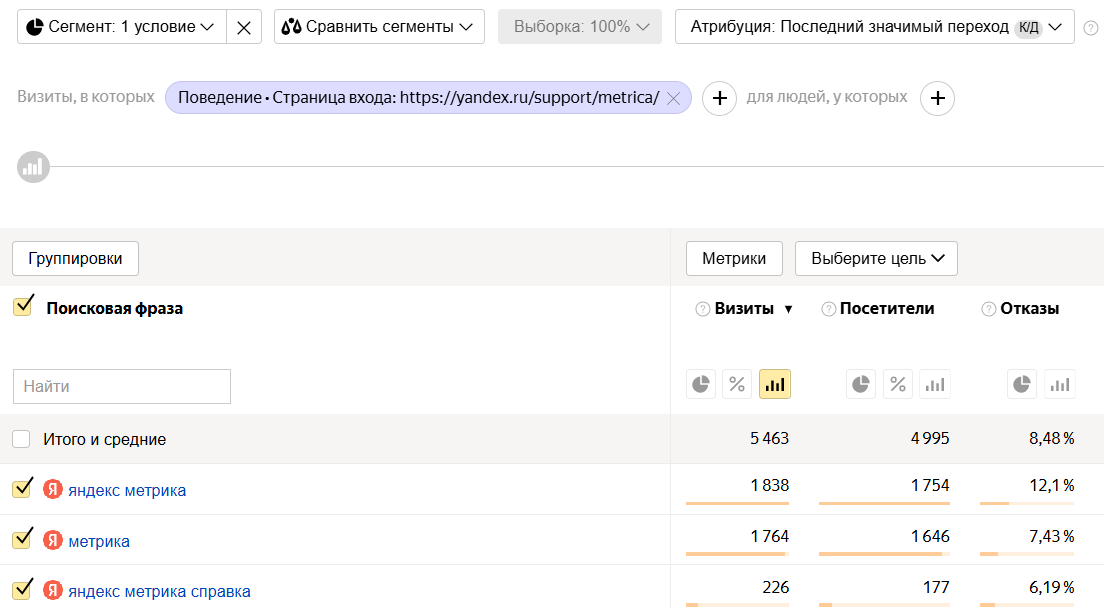Add a visit condition with plus button

click(719, 98)
